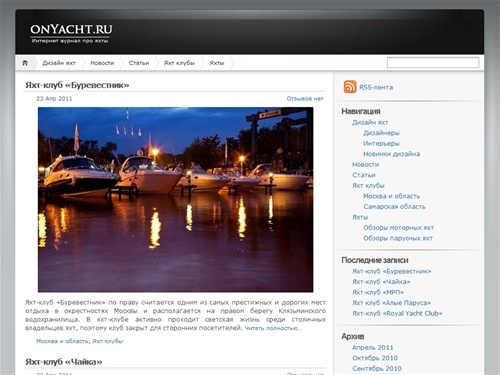
Task: Select Обзоры моторных яхт in sidebar
Action: [x=398, y=228]
